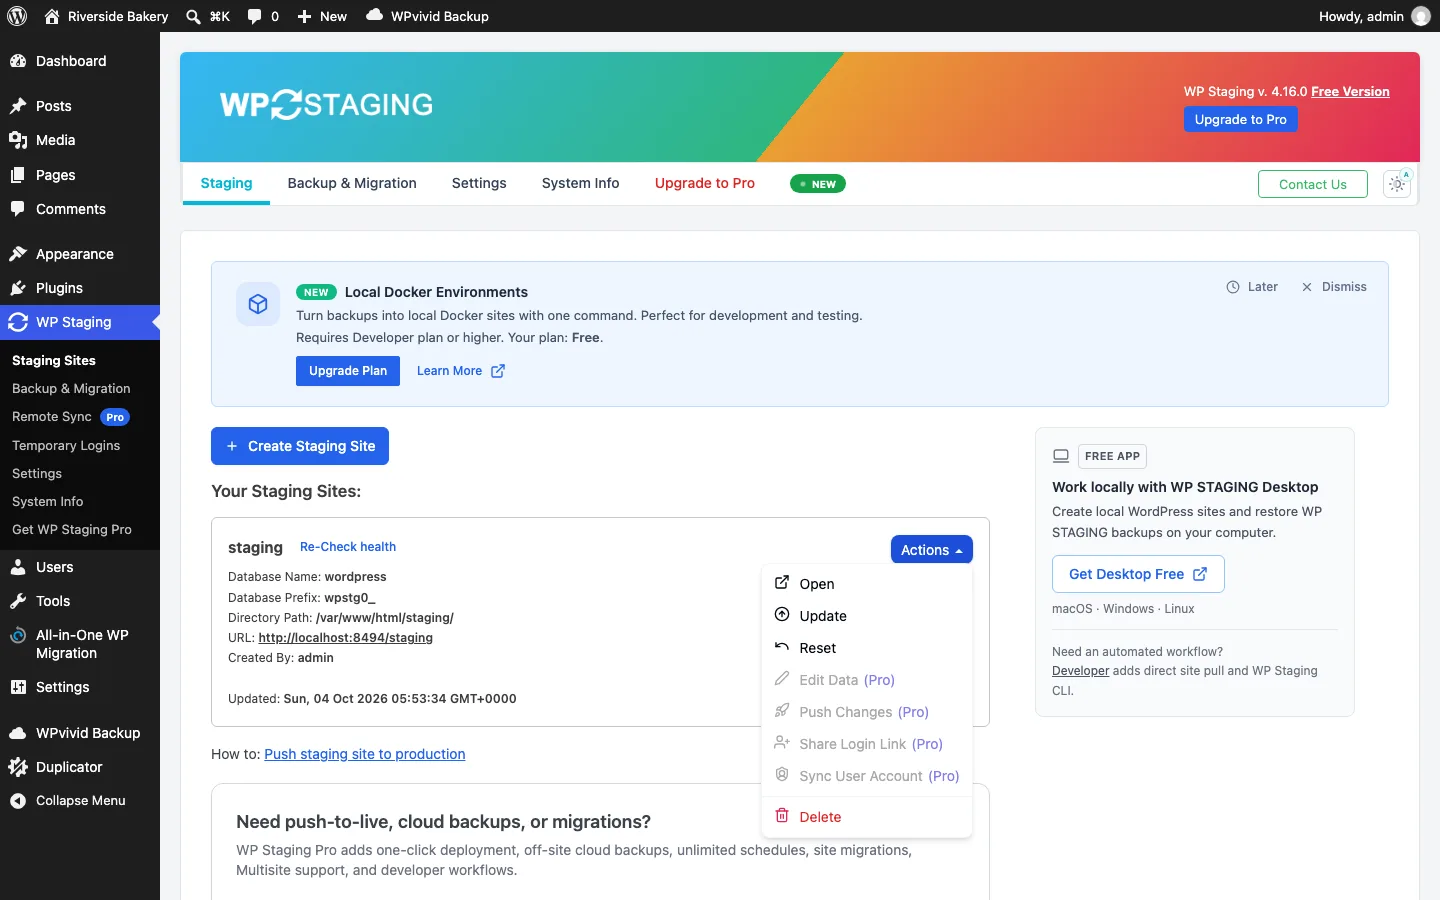Click the Docker cube icon in notice
The width and height of the screenshot is (1440, 900).
click(x=258, y=304)
